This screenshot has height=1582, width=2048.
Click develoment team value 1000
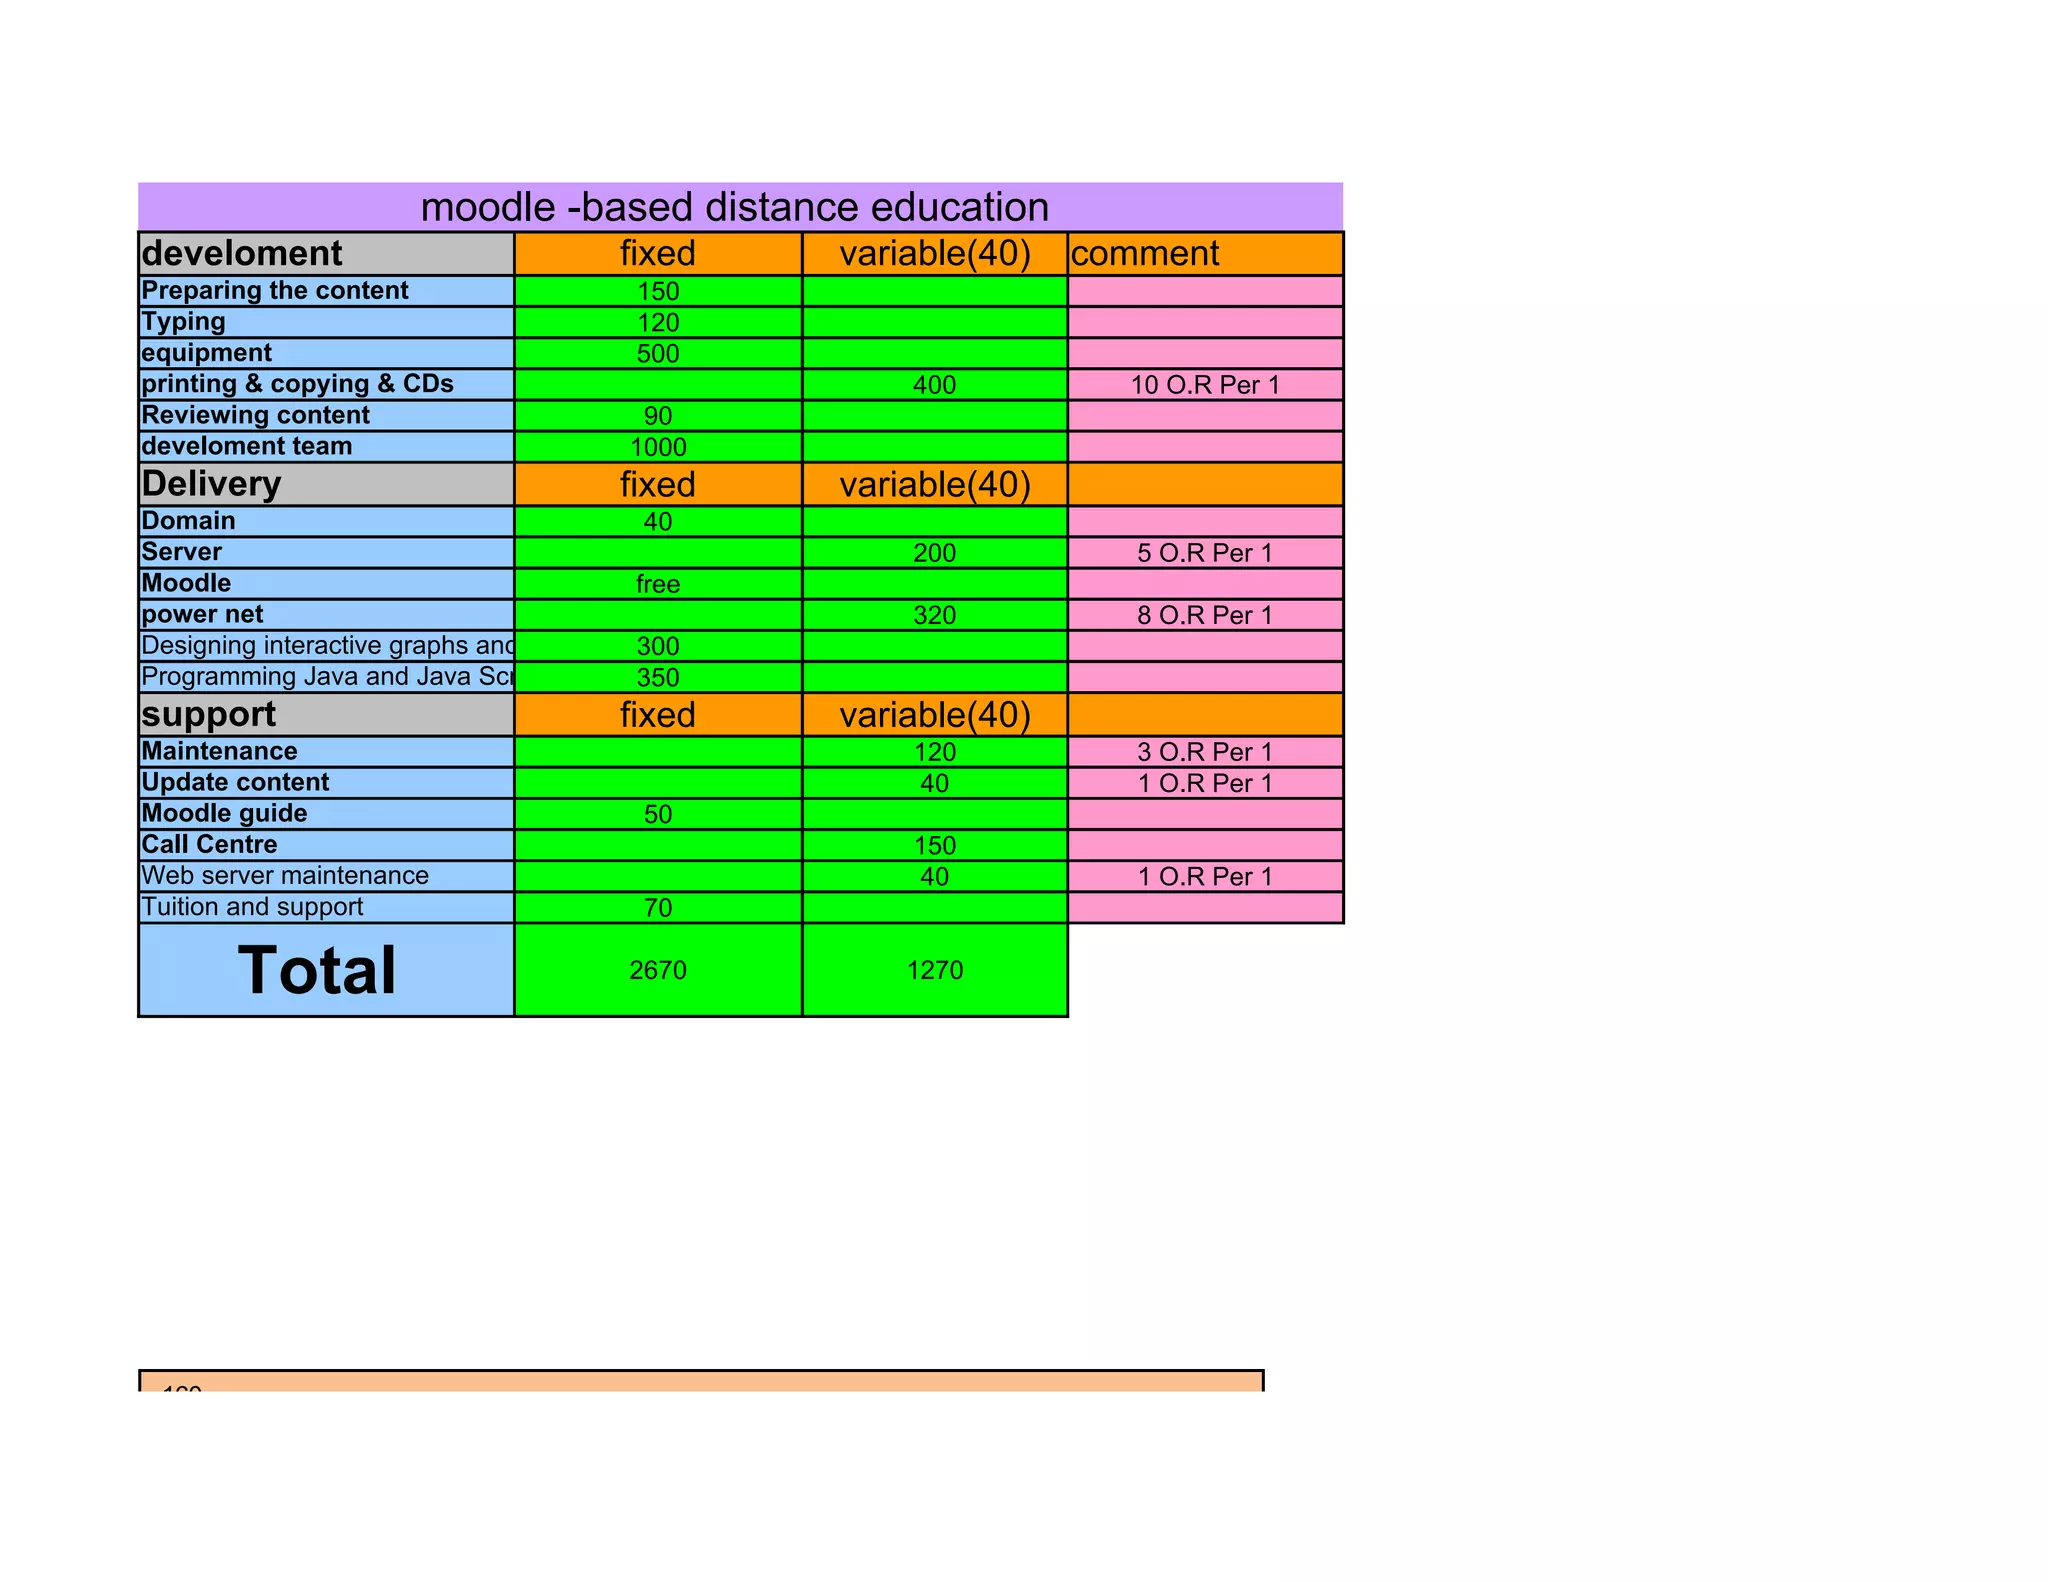click(x=657, y=447)
